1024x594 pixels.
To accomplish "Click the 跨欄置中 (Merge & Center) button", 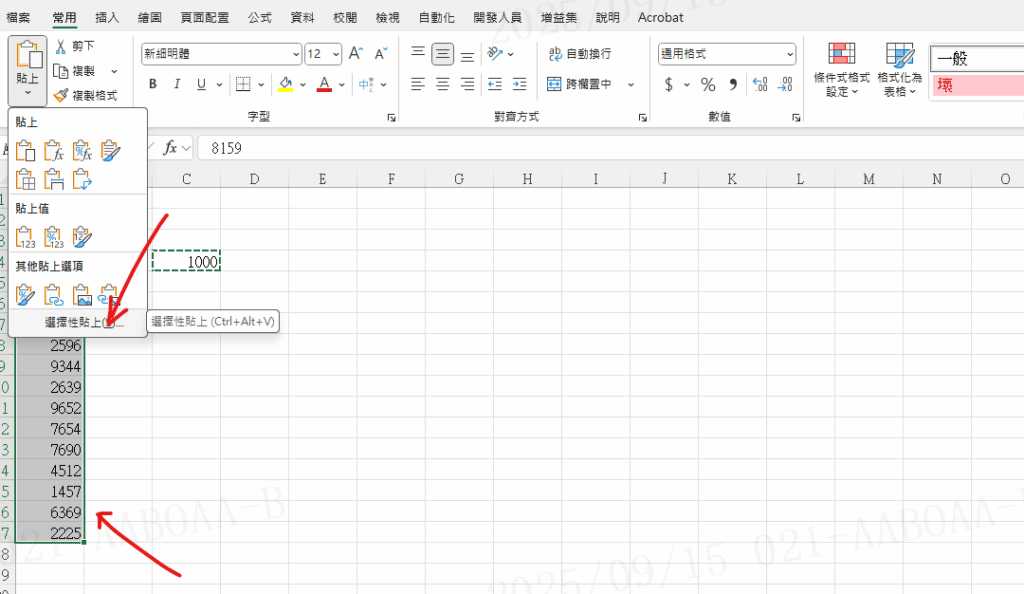I will [x=579, y=85].
